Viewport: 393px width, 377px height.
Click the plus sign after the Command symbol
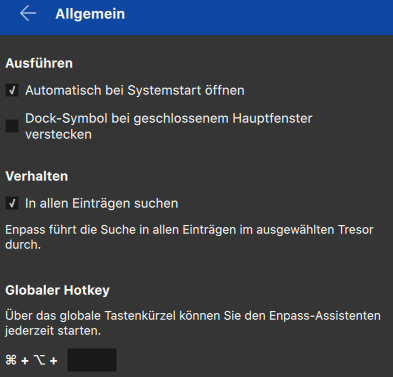tap(25, 361)
